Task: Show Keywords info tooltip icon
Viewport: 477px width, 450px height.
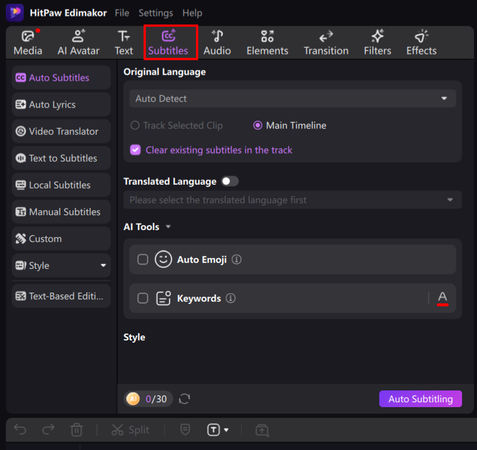Action: point(231,298)
